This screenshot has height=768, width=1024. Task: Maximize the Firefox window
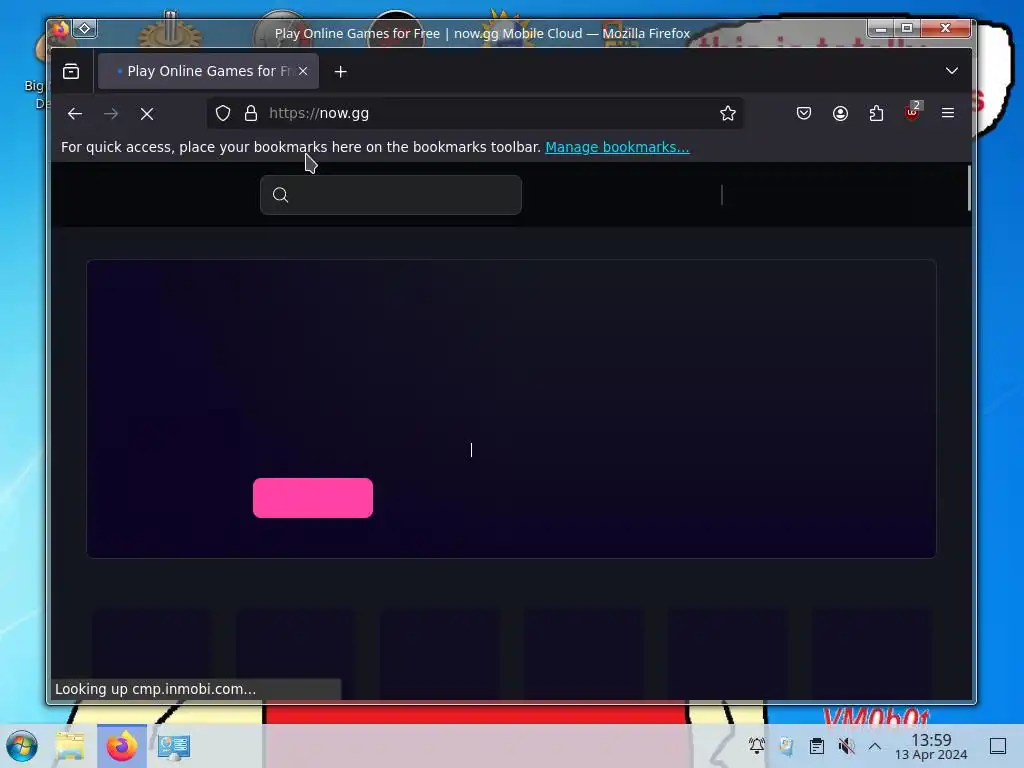[x=907, y=28]
